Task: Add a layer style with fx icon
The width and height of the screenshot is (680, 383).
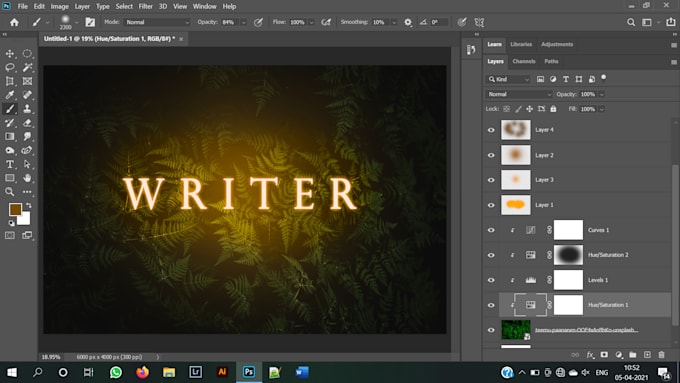Action: pyautogui.click(x=590, y=355)
